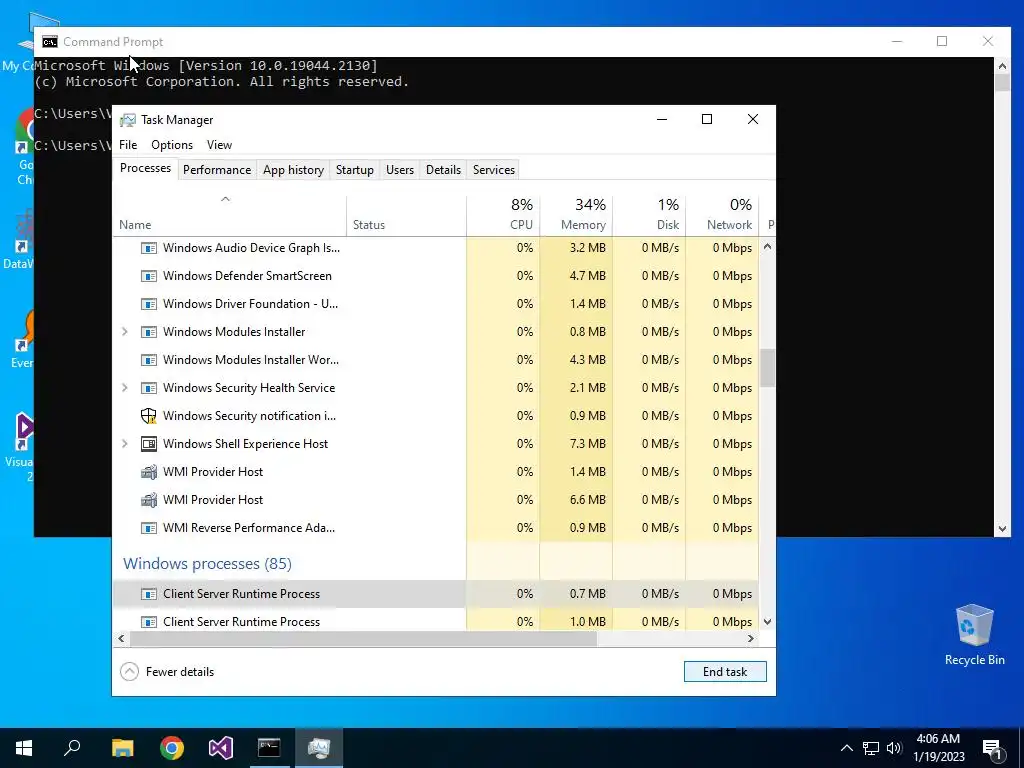The width and height of the screenshot is (1024, 768).
Task: Launch Google Chrome from the taskbar
Action: coord(172,748)
